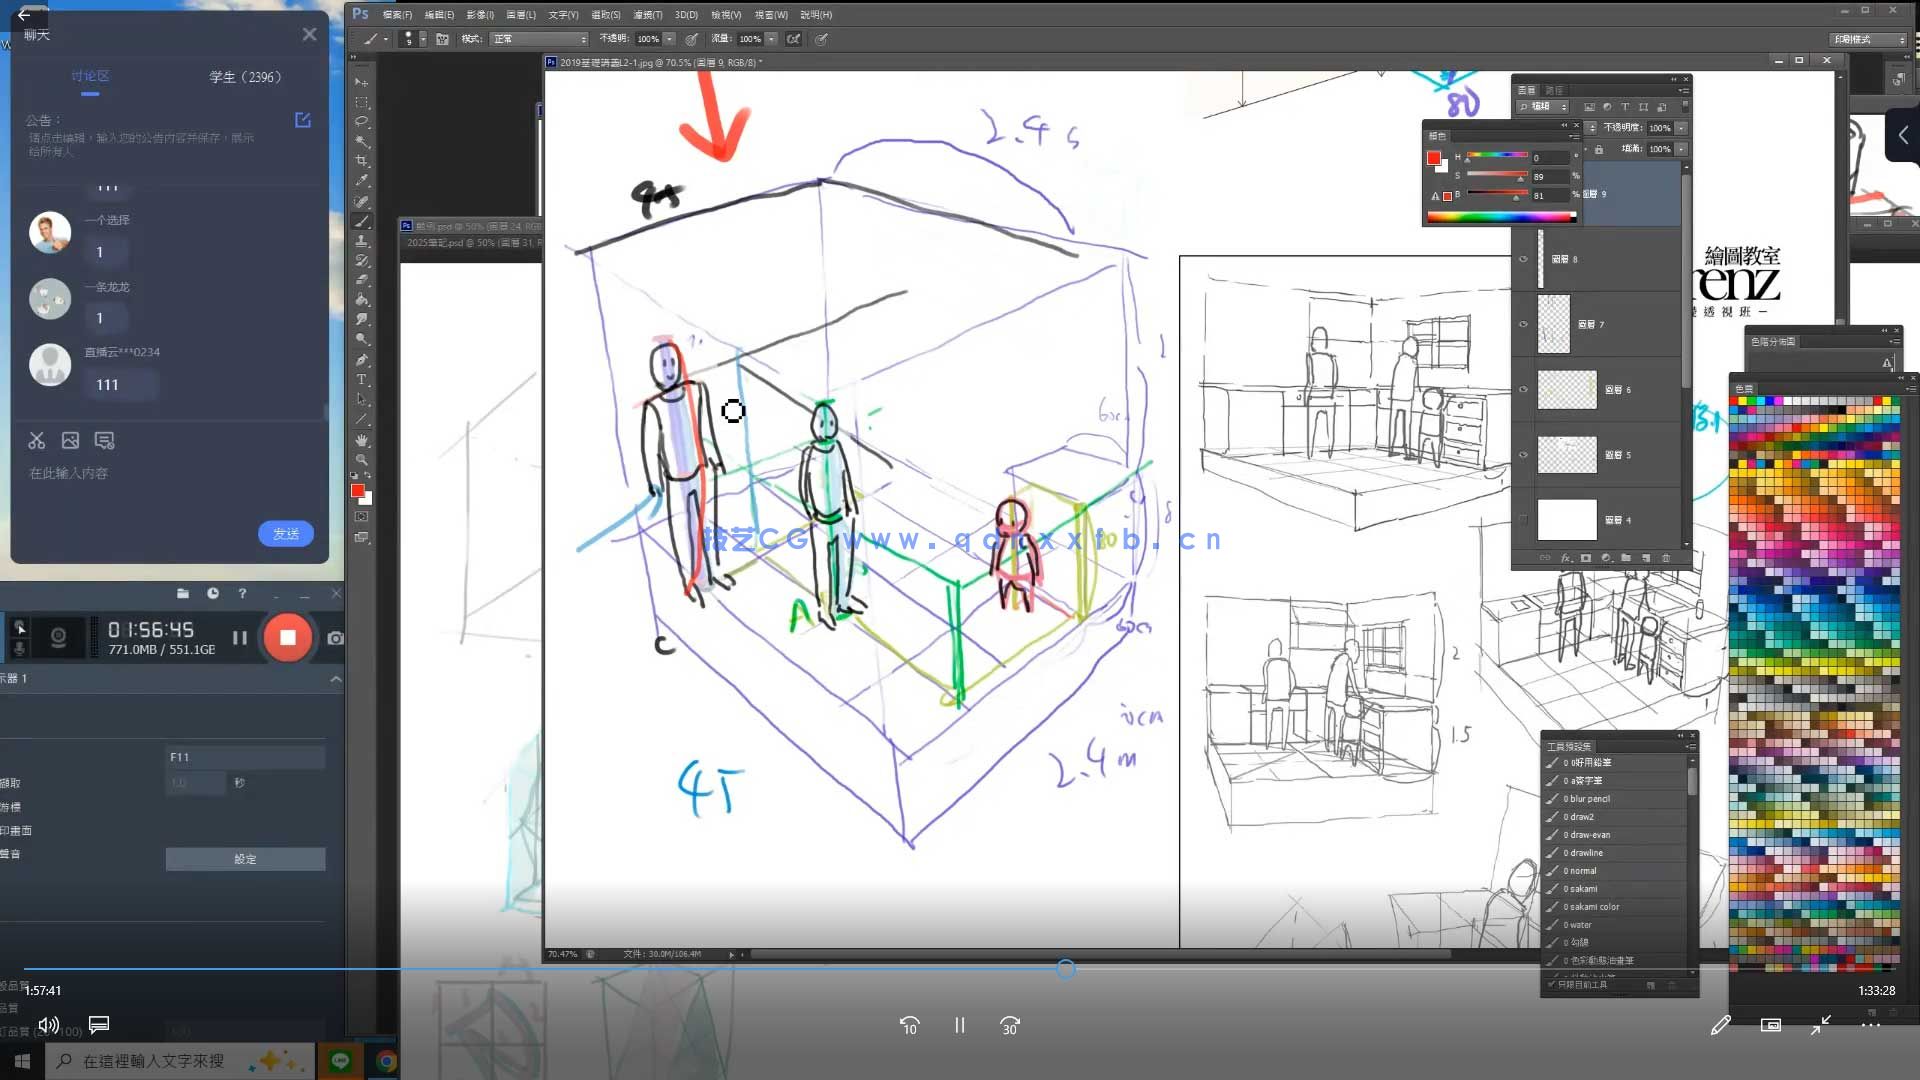Select the Hand tool
The width and height of the screenshot is (1920, 1080).
pos(361,440)
